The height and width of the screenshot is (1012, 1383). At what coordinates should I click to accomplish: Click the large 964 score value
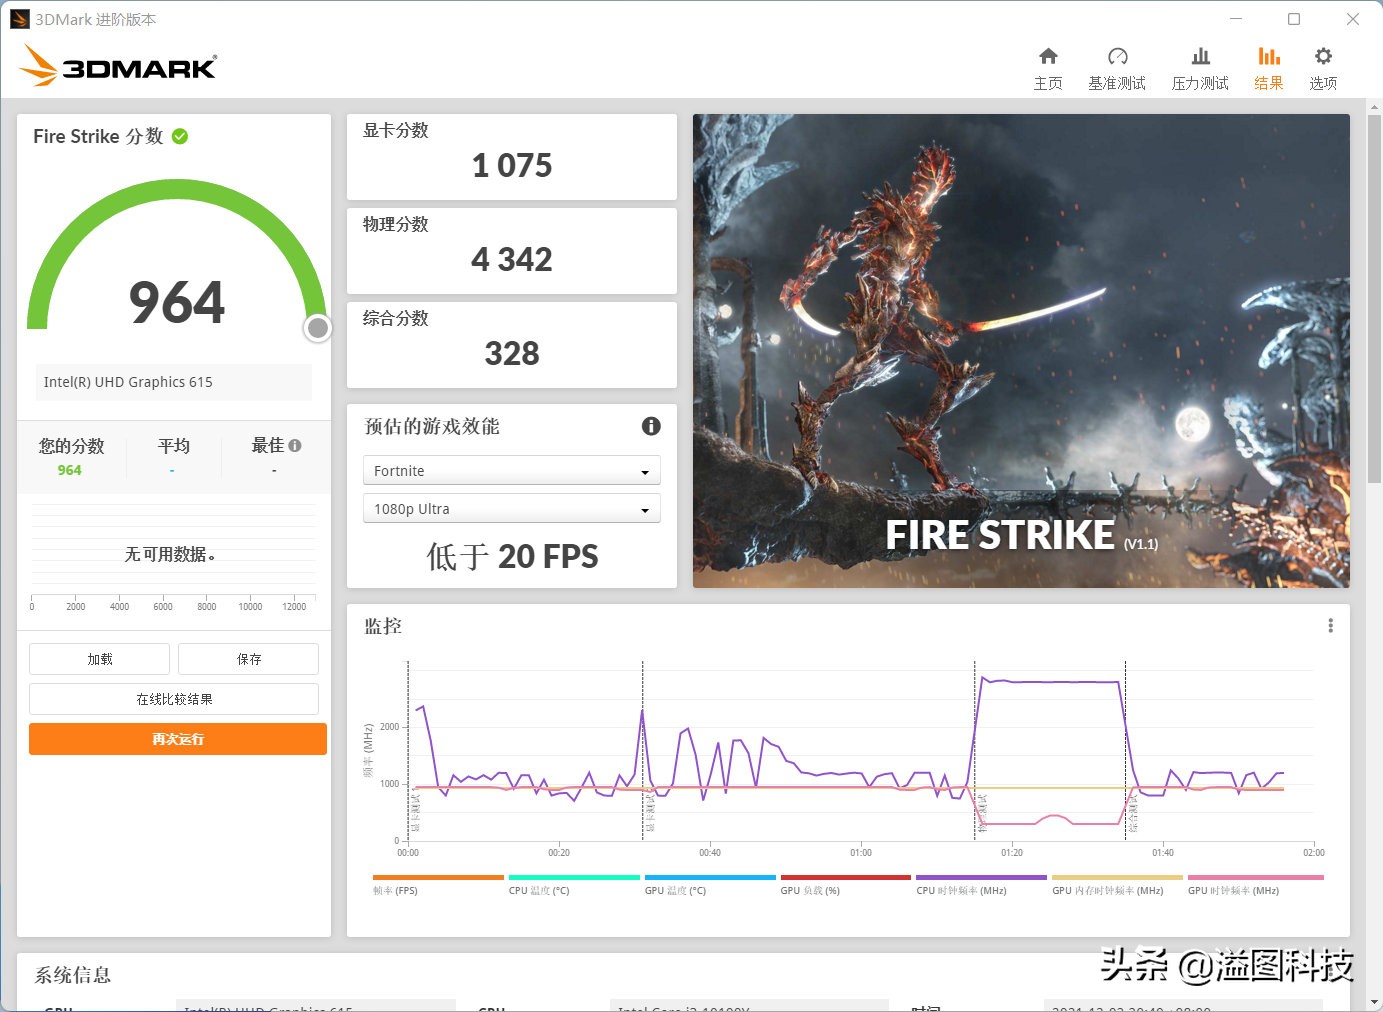click(x=177, y=302)
